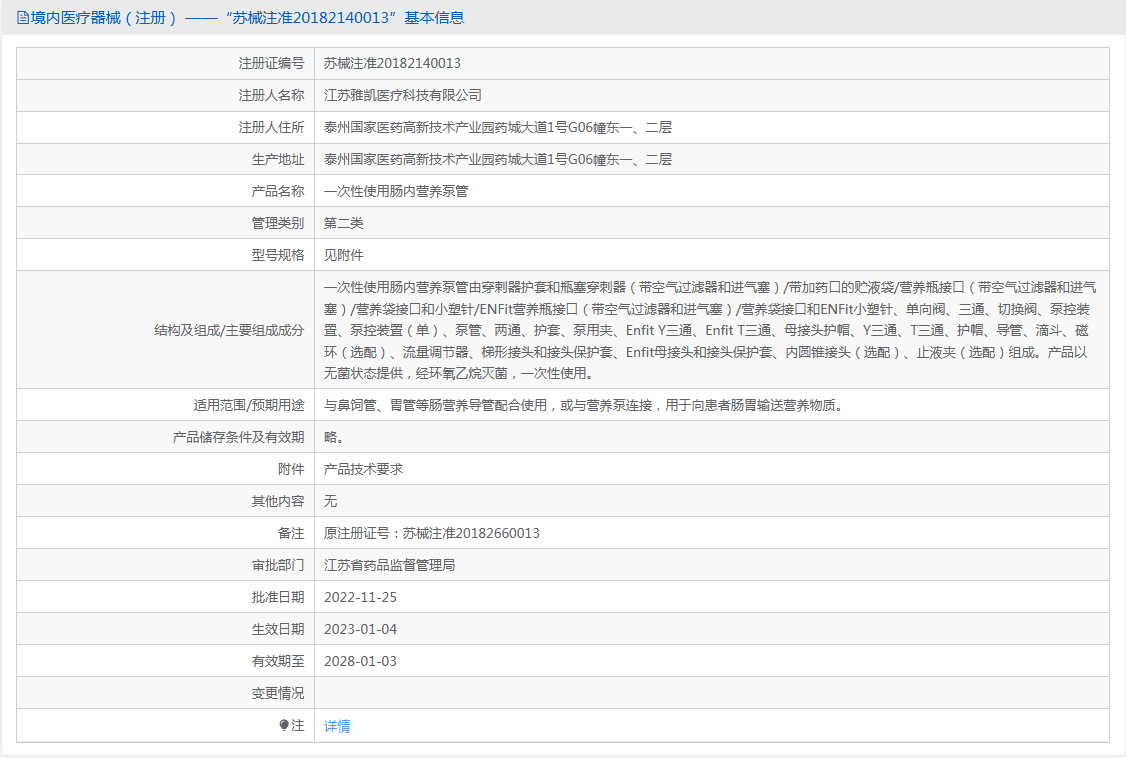Click the 产品名称 label
The image size is (1126, 758).
(278, 191)
